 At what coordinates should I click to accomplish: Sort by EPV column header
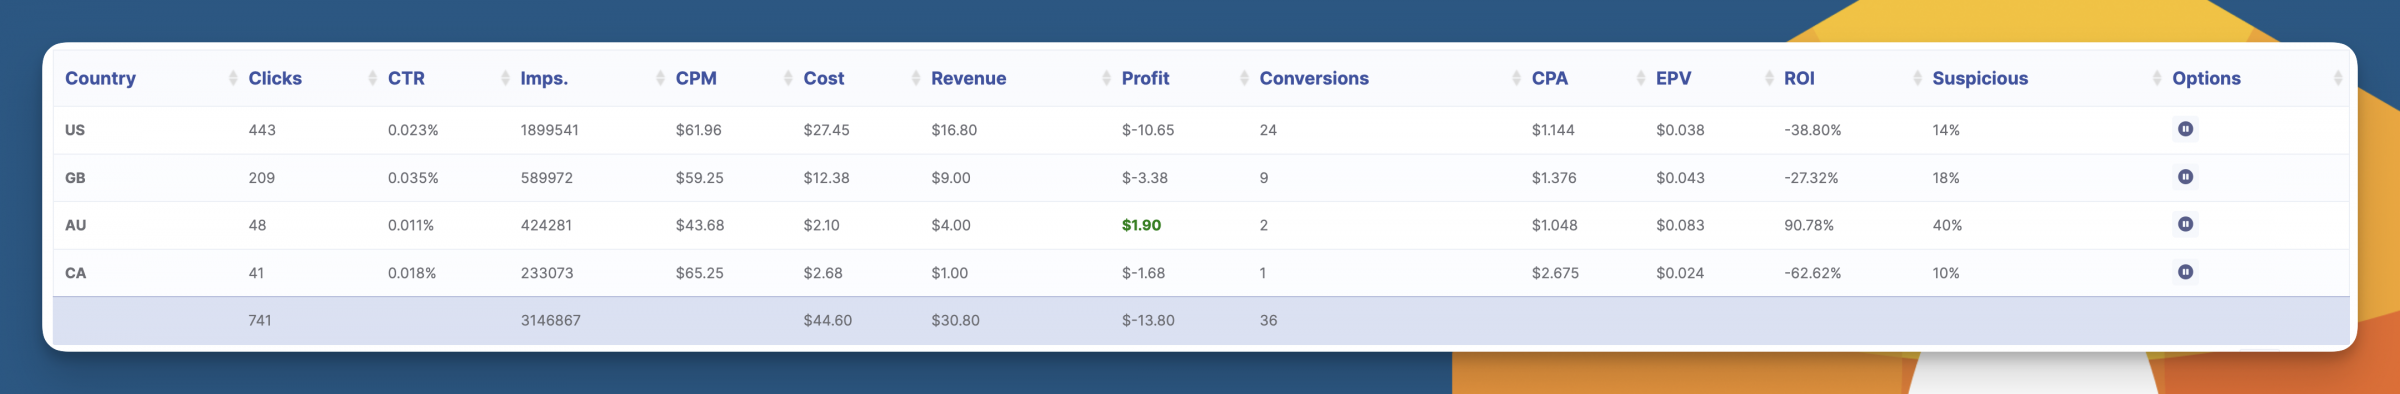(x=1673, y=78)
